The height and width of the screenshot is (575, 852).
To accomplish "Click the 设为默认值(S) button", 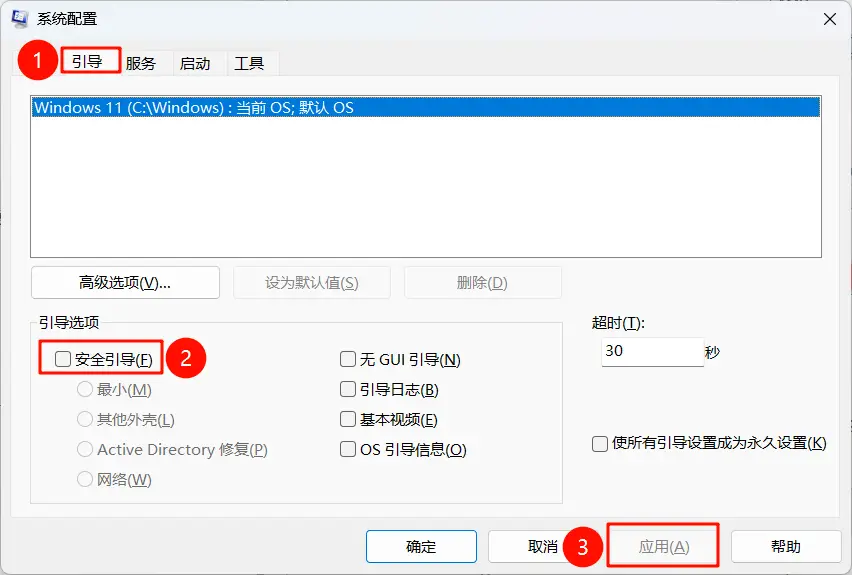I will 312,283.
